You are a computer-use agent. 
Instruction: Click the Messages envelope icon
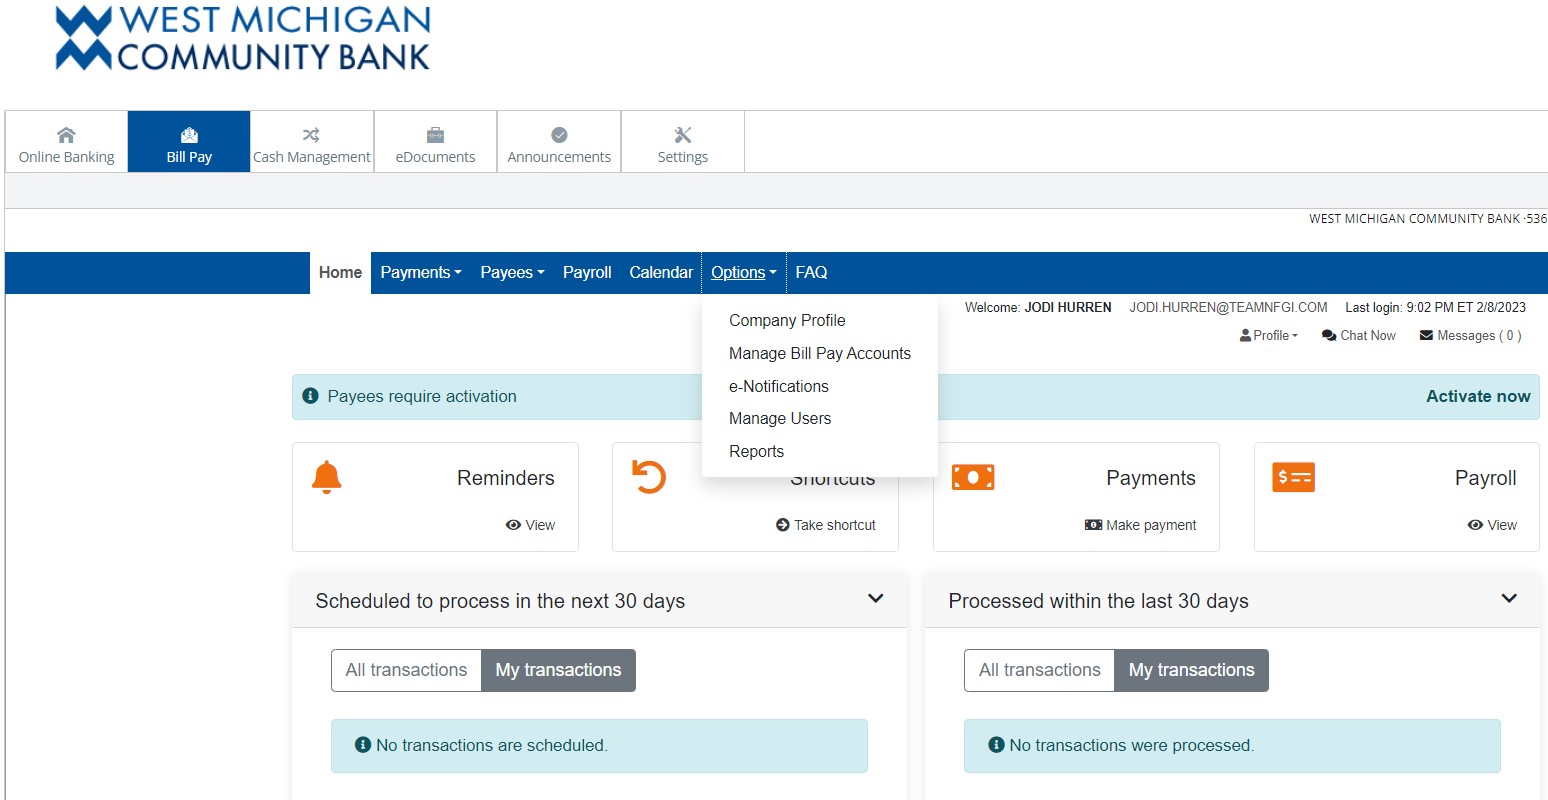(1426, 336)
